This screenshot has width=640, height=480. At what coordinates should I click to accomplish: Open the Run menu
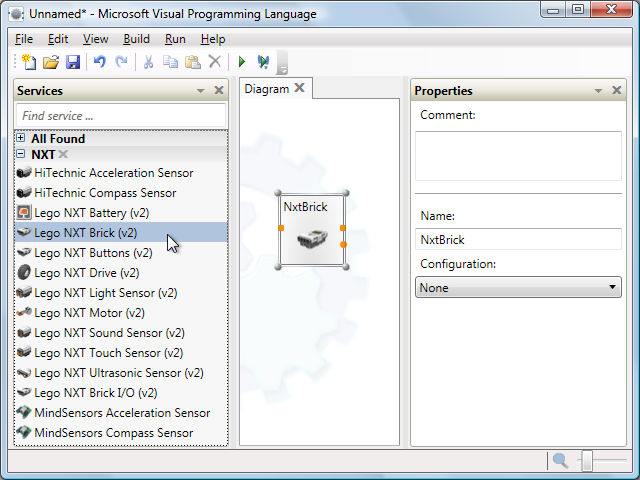tap(175, 39)
